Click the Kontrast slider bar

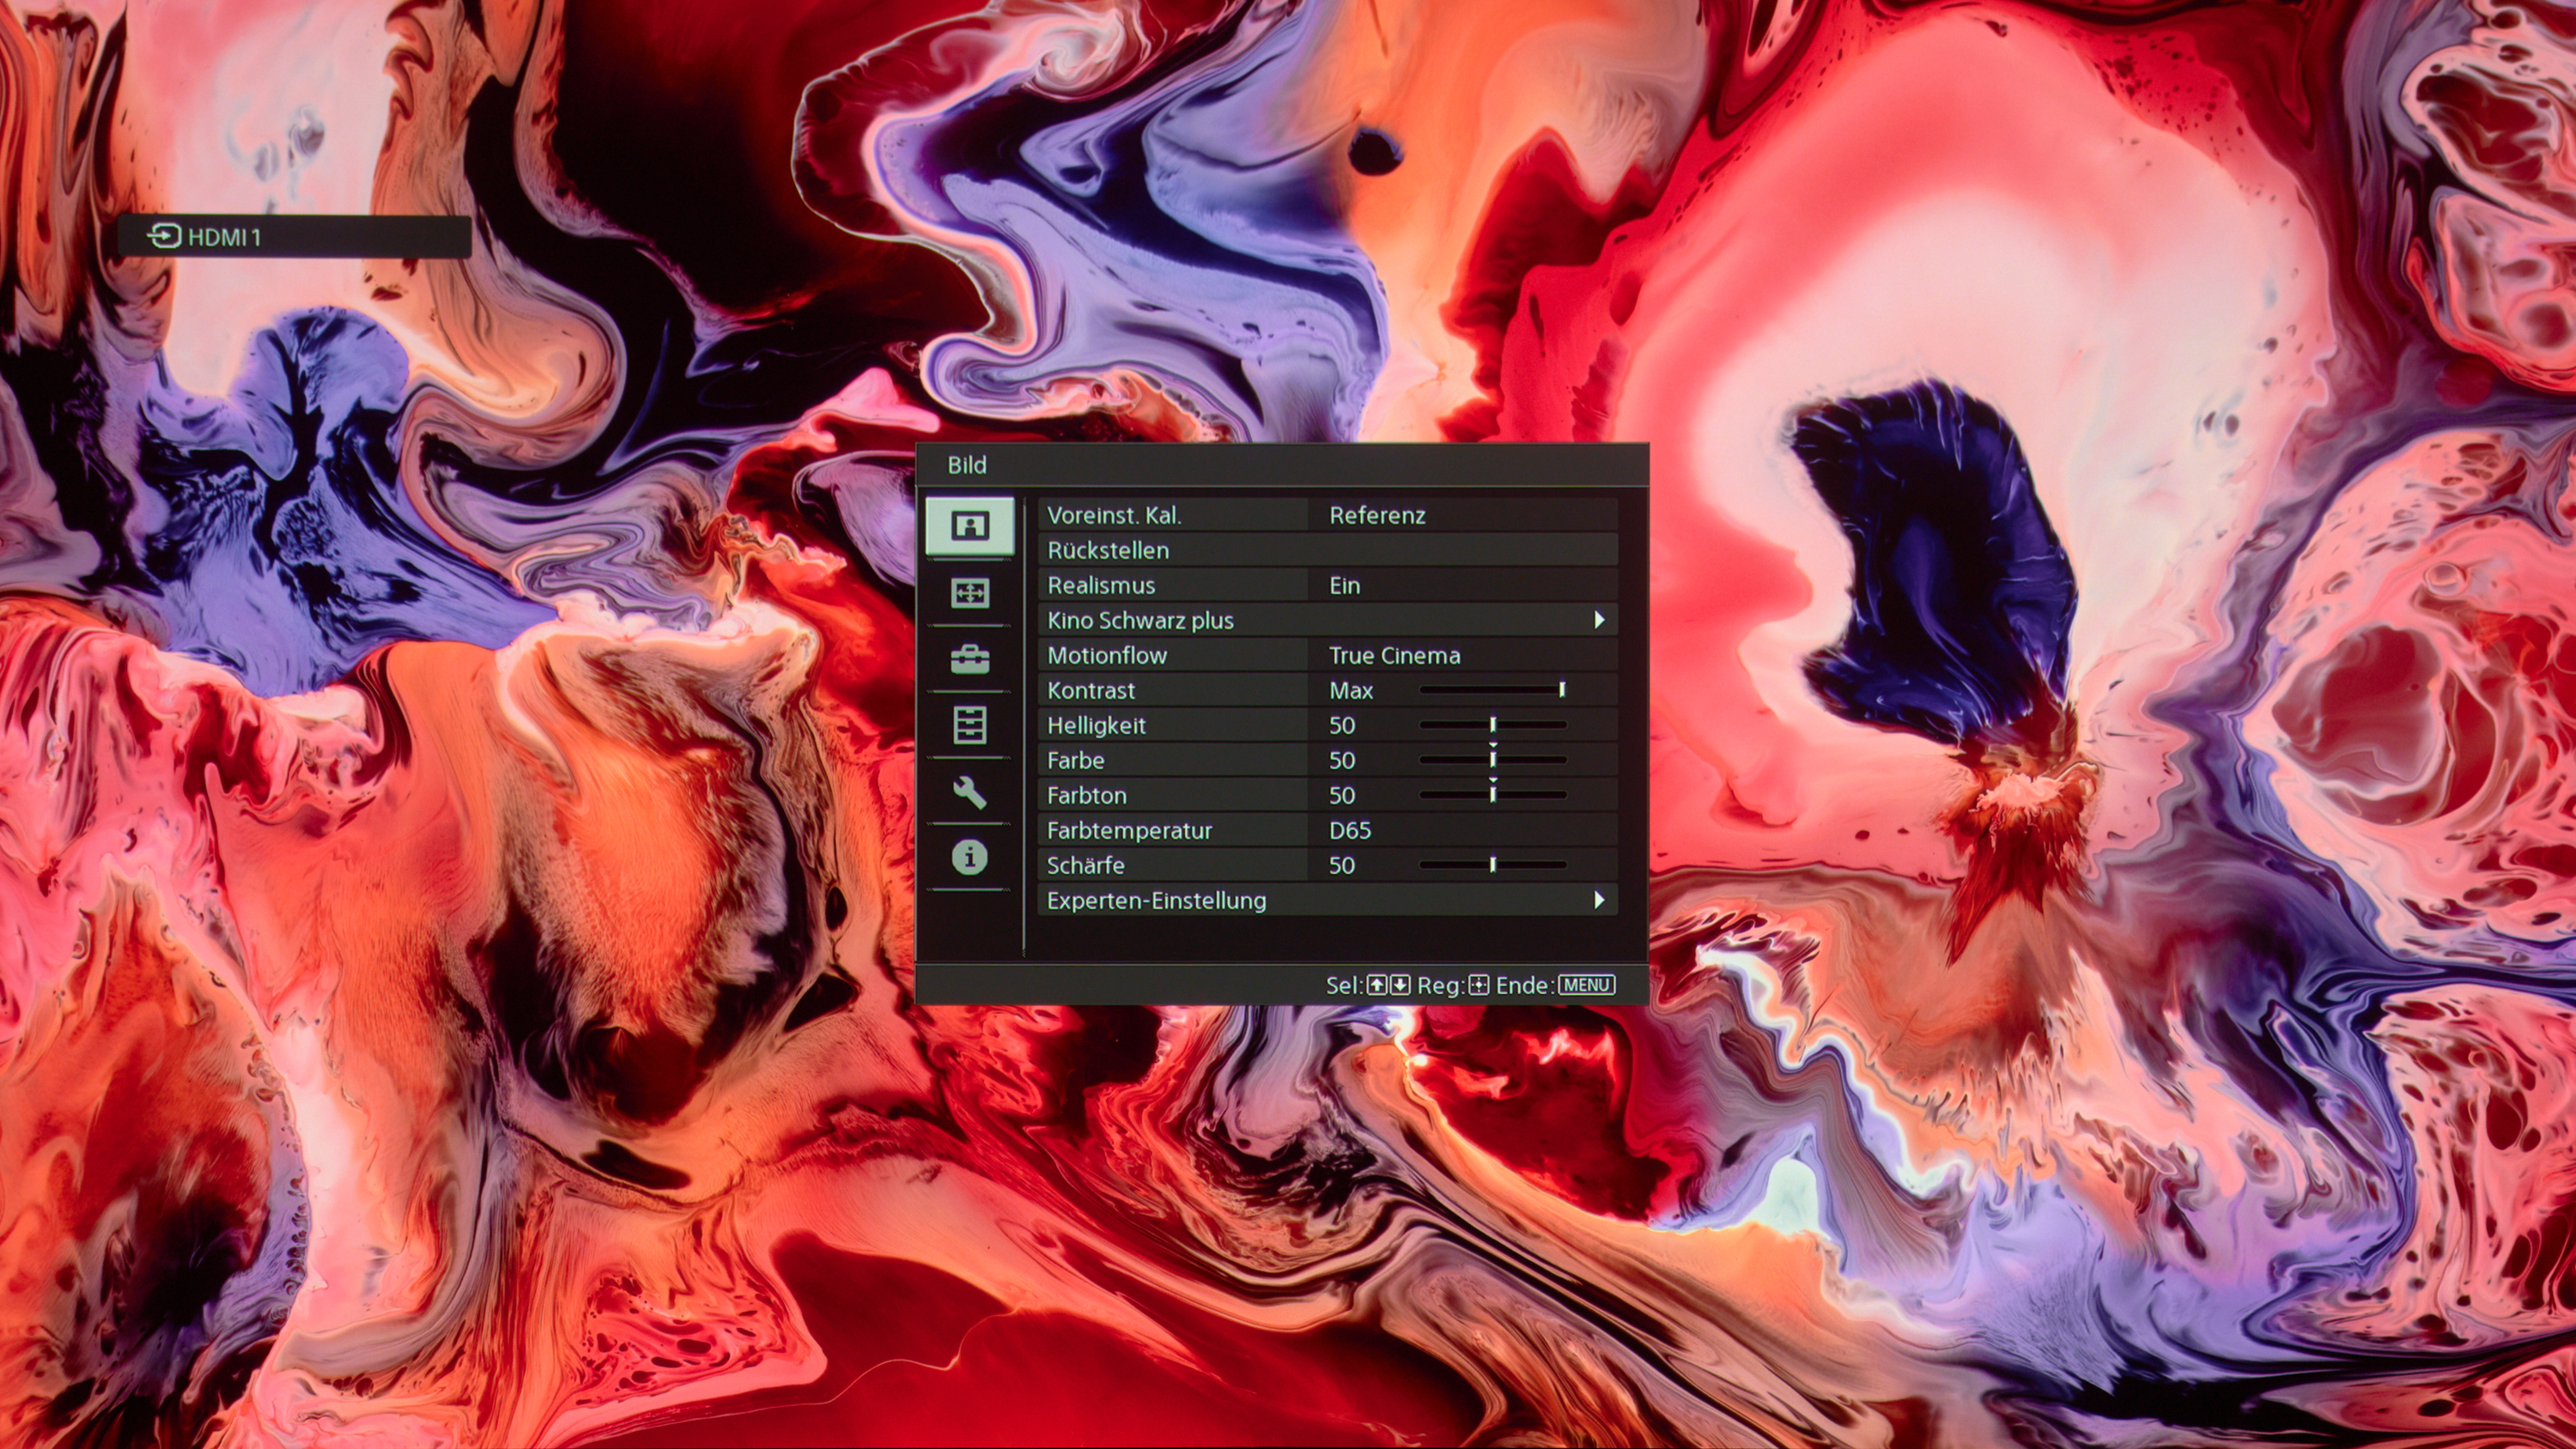pyautogui.click(x=1492, y=690)
